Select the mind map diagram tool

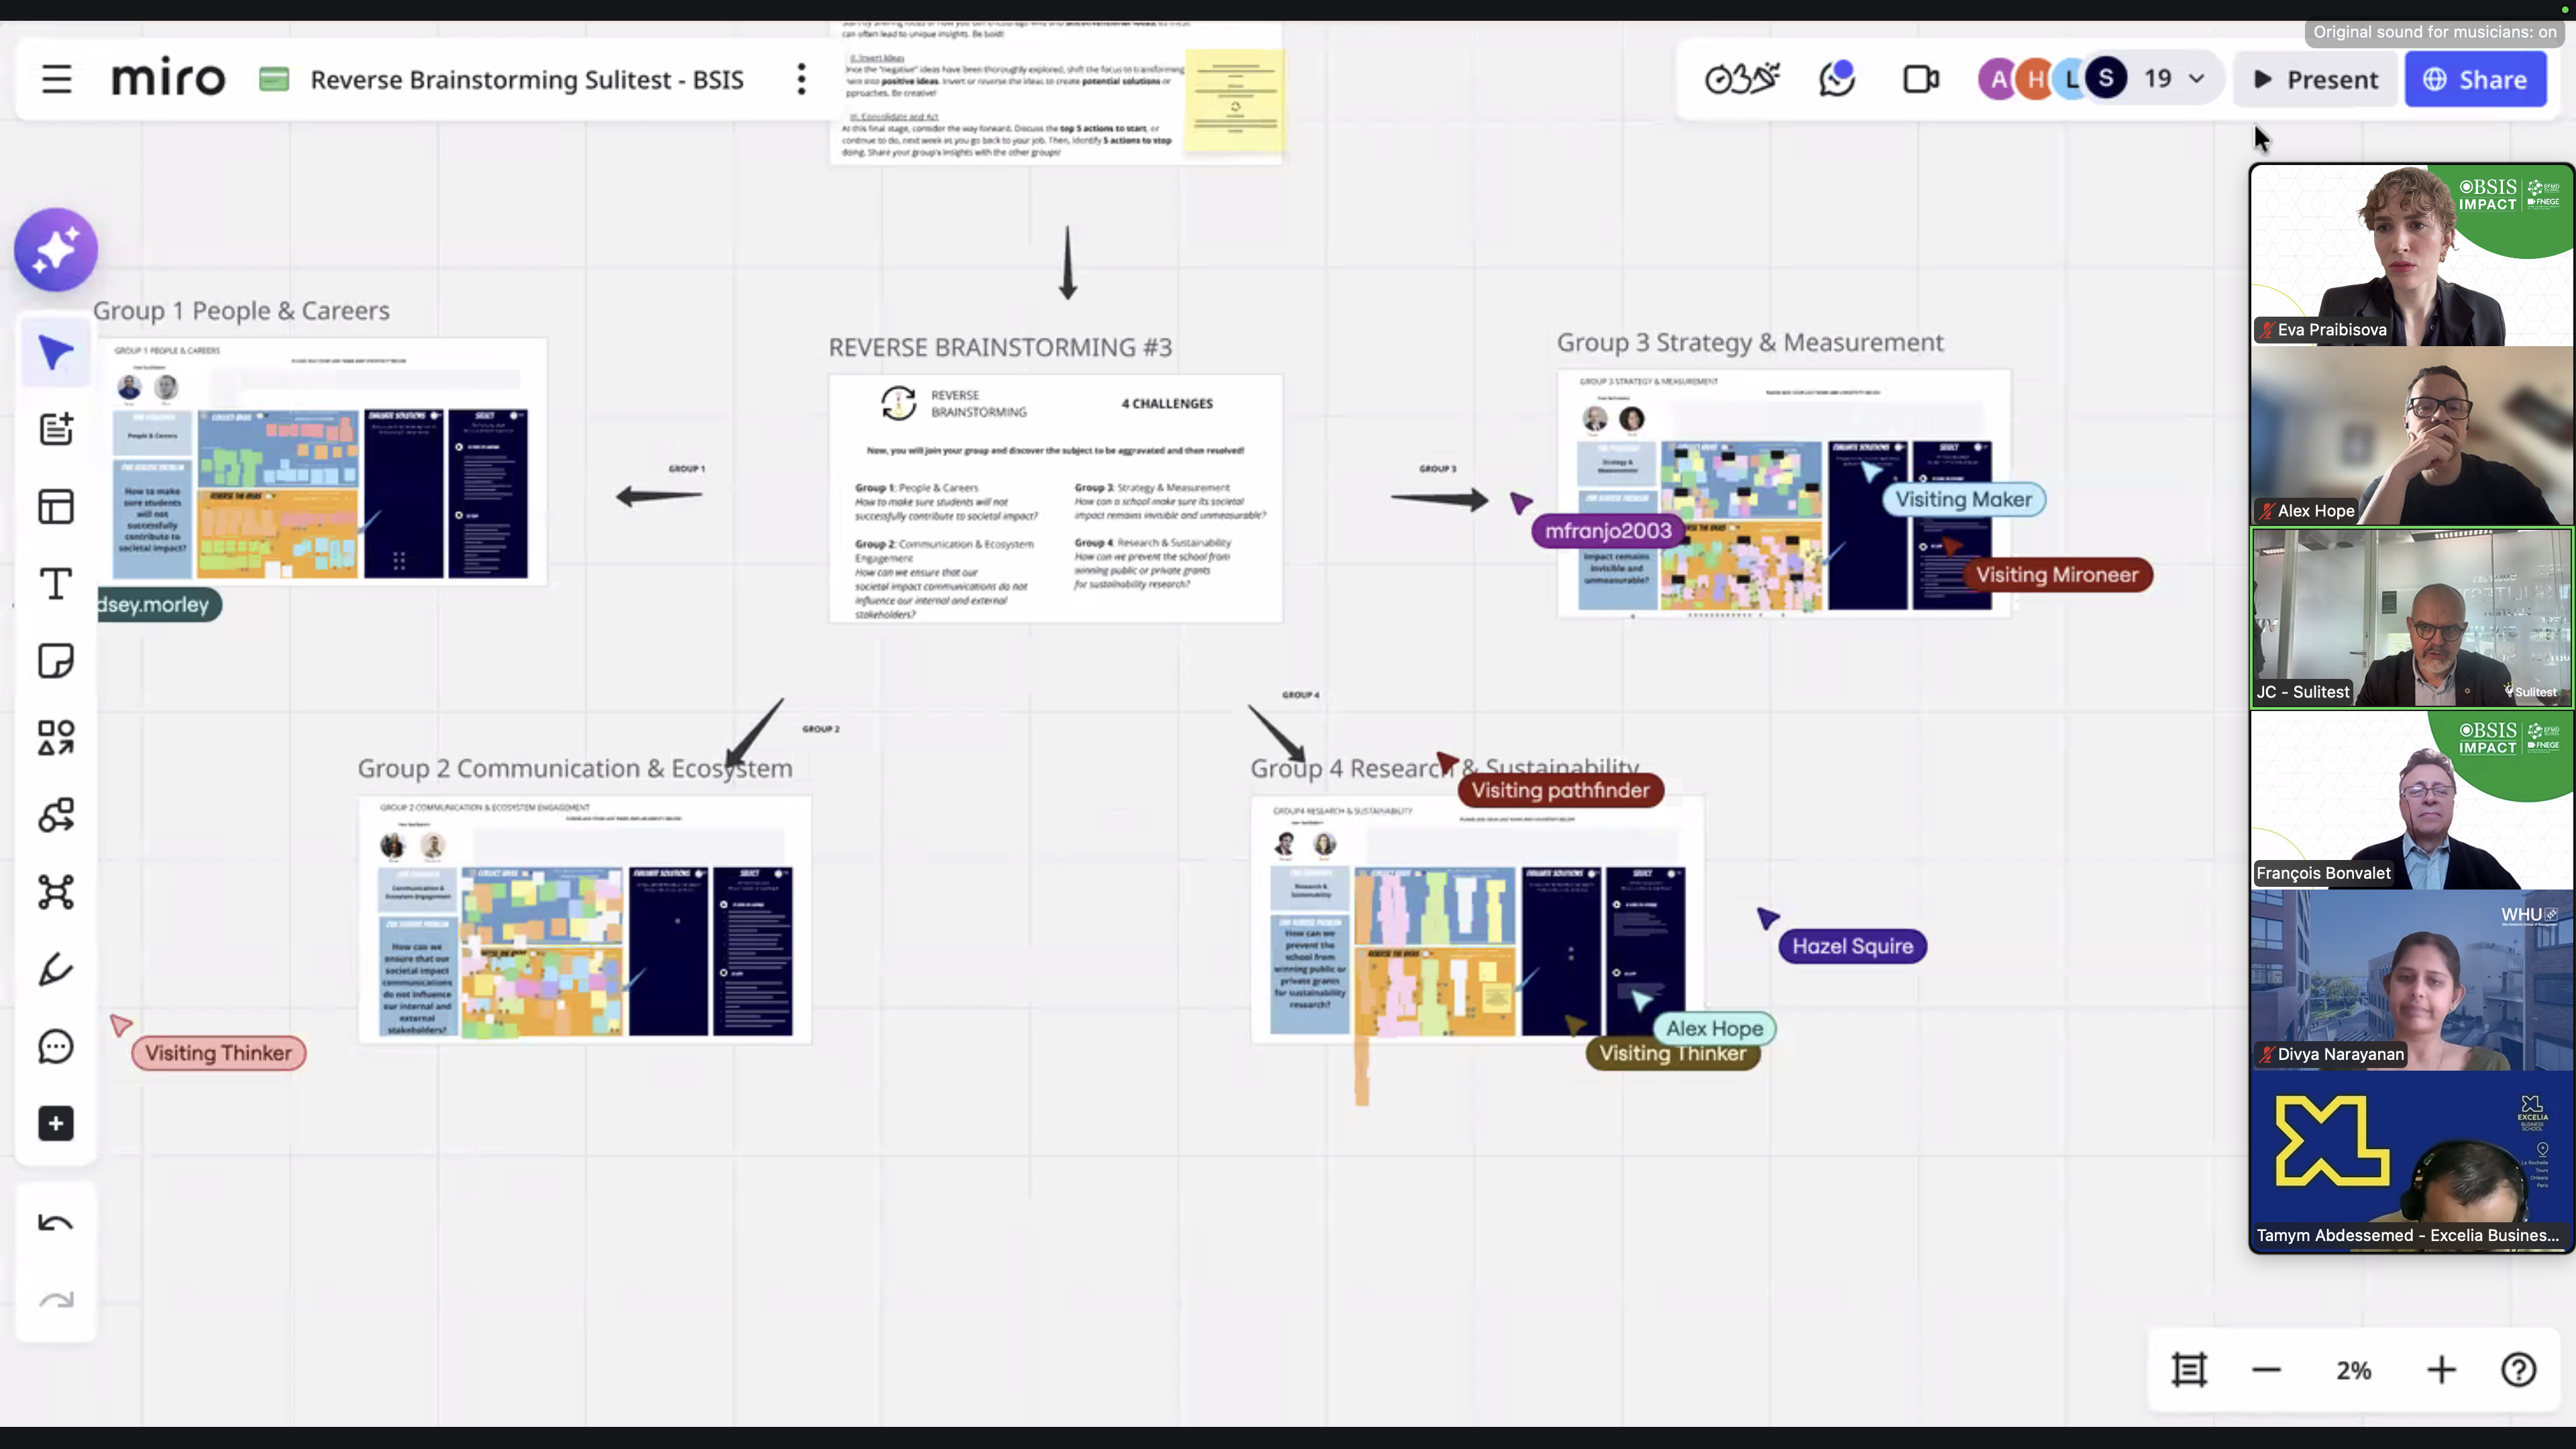(x=56, y=892)
